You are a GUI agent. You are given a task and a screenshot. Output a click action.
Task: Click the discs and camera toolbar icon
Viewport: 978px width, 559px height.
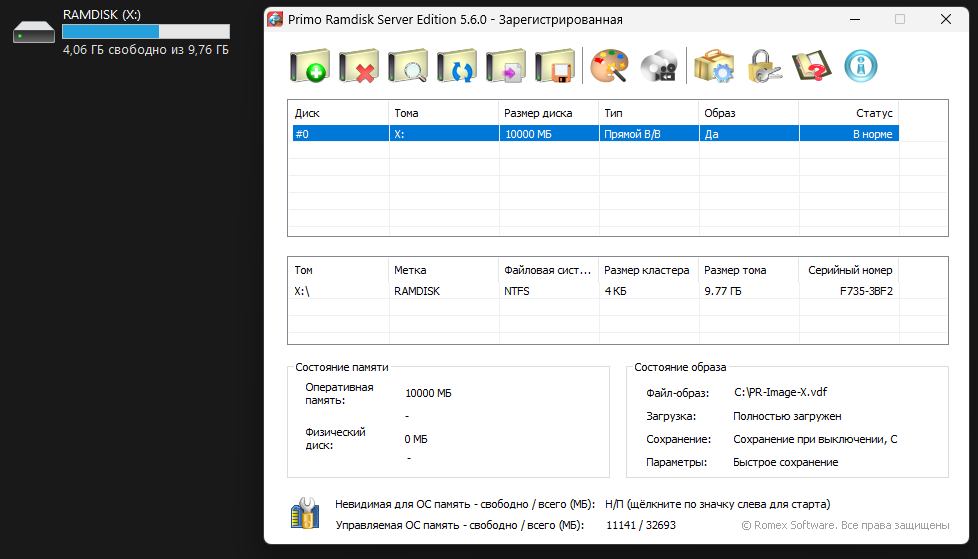pyautogui.click(x=659, y=67)
